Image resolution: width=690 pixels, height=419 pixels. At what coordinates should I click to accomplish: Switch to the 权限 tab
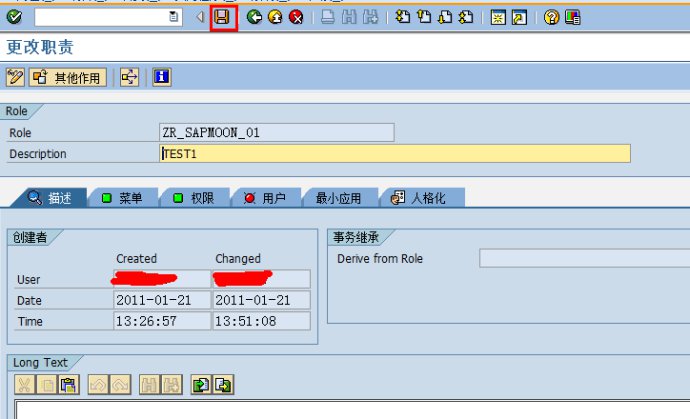point(195,198)
